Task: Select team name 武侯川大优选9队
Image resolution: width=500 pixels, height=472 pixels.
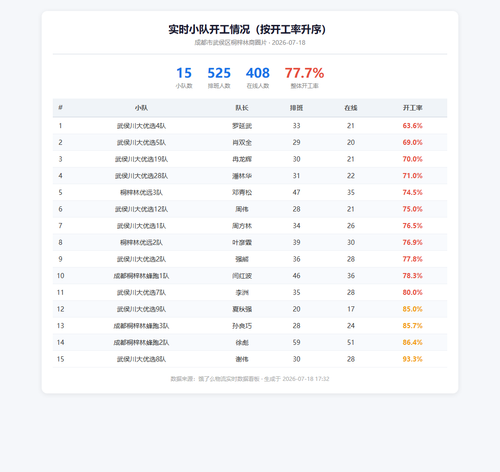Action: click(x=141, y=309)
